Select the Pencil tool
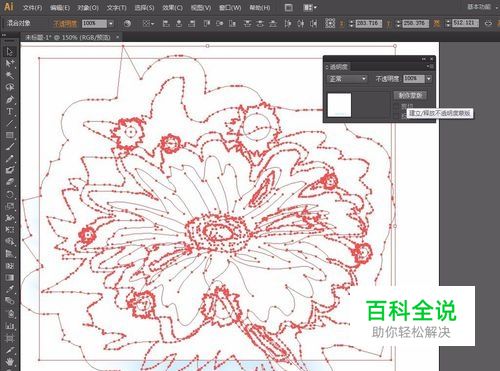500x371 pixels. click(9, 159)
